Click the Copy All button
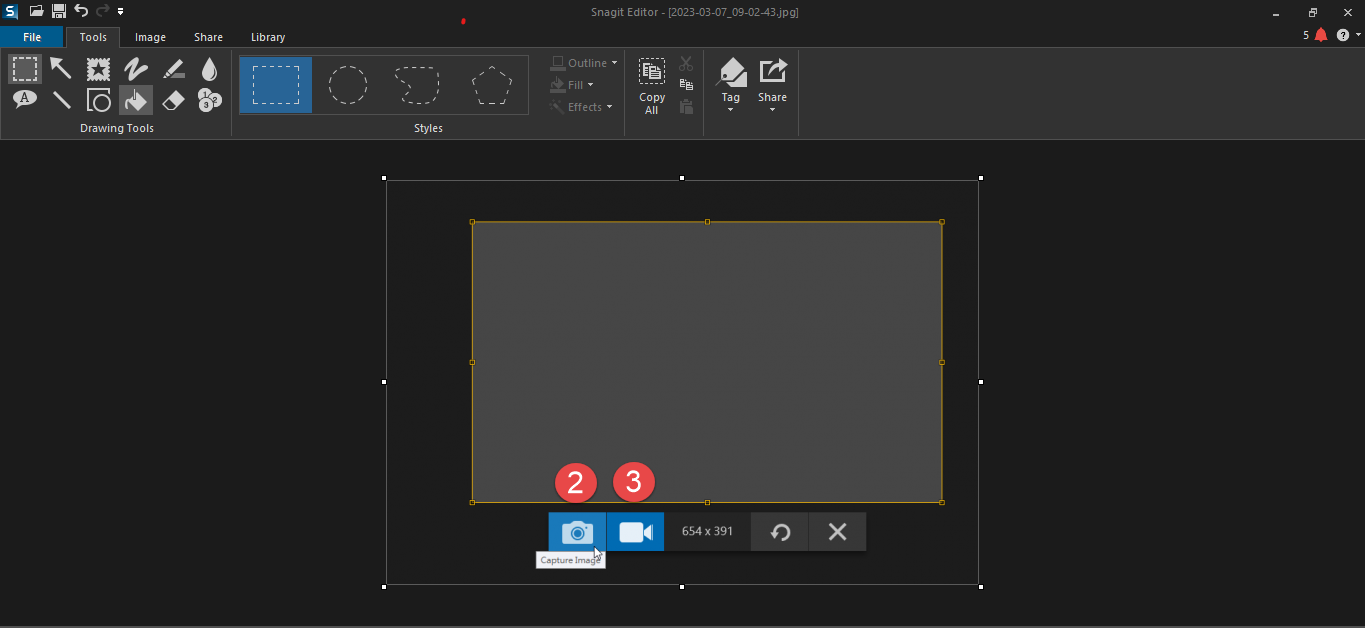1365x628 pixels. tap(652, 86)
